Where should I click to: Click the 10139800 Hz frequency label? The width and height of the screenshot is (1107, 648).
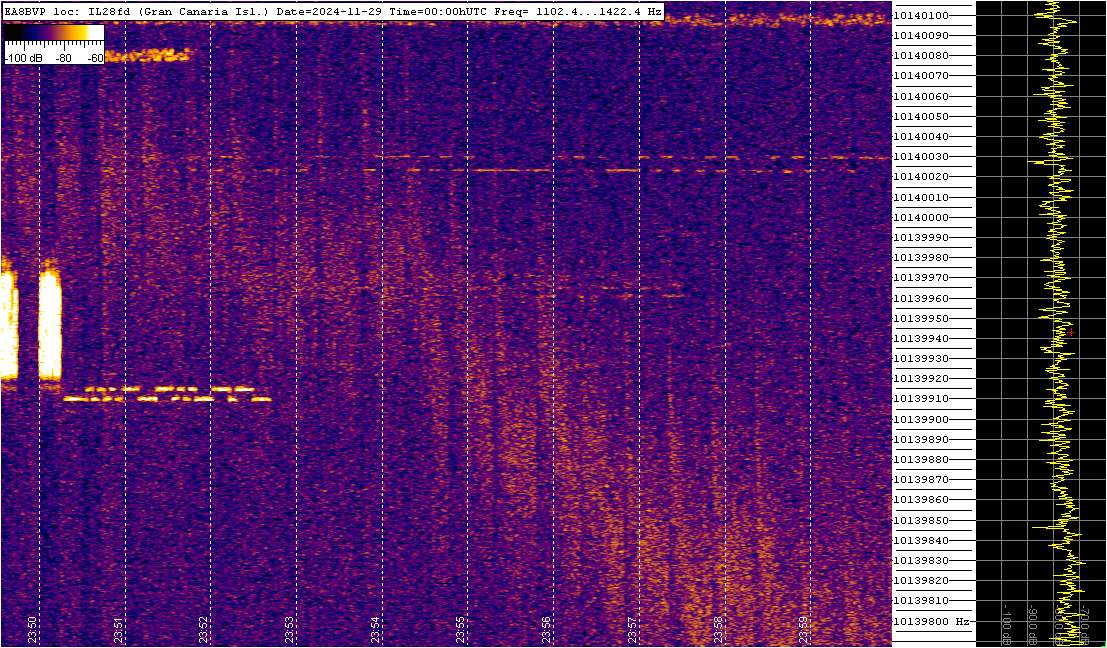[x=931, y=622]
